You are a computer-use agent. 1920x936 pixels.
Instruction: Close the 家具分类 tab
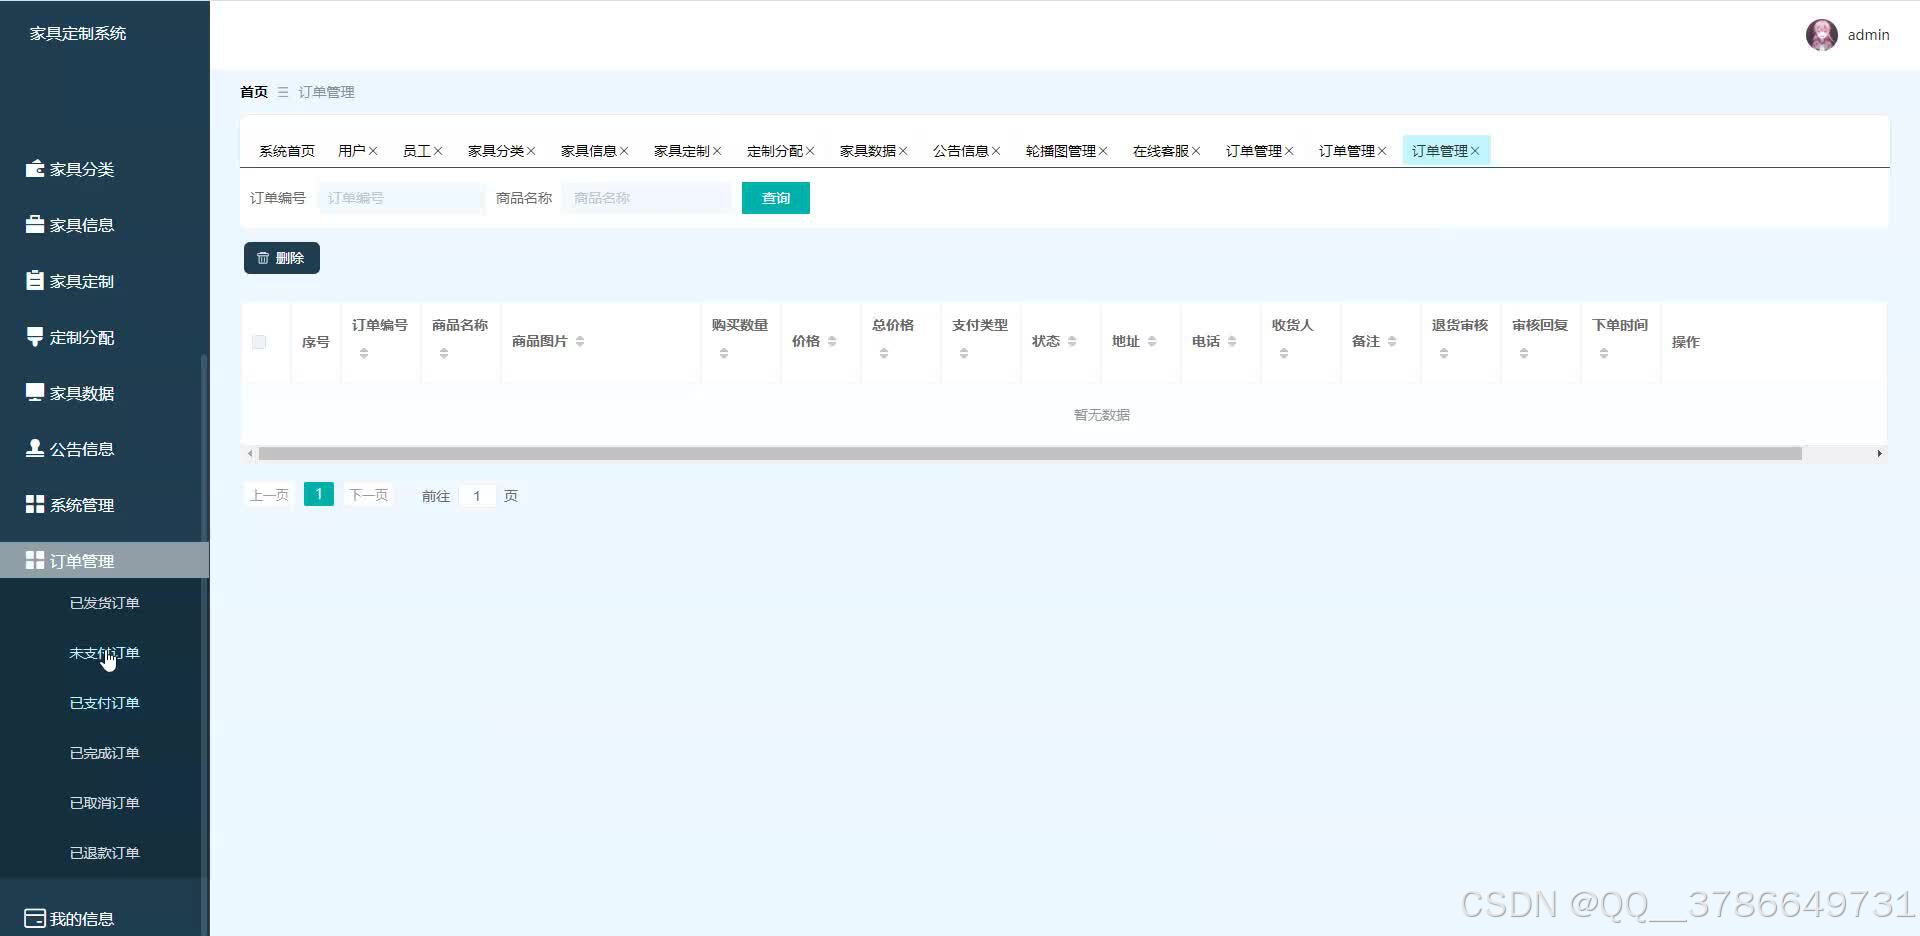[531, 151]
